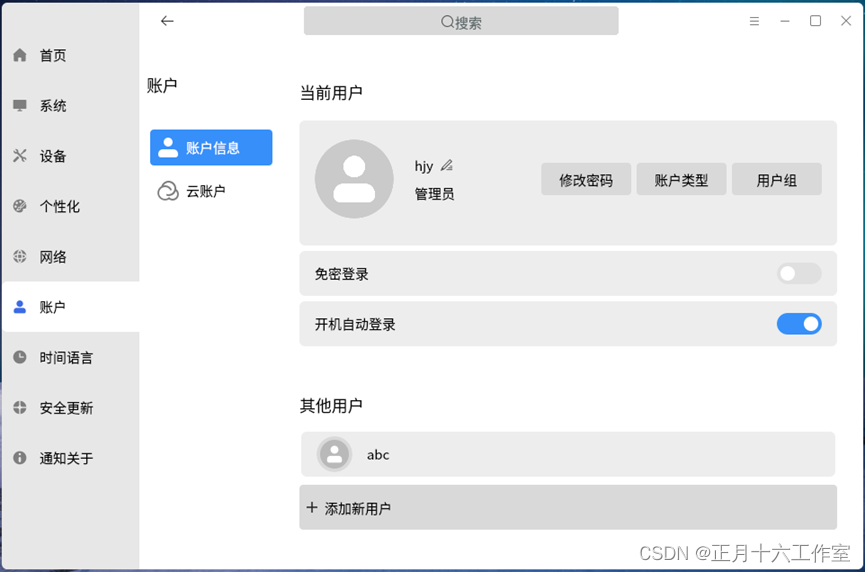
Task: Open the 用户组 button
Action: pyautogui.click(x=777, y=179)
